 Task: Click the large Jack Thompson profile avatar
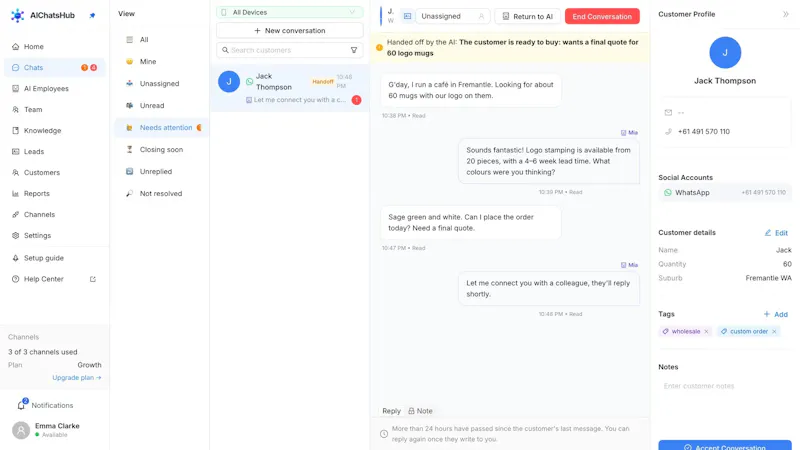[724, 53]
